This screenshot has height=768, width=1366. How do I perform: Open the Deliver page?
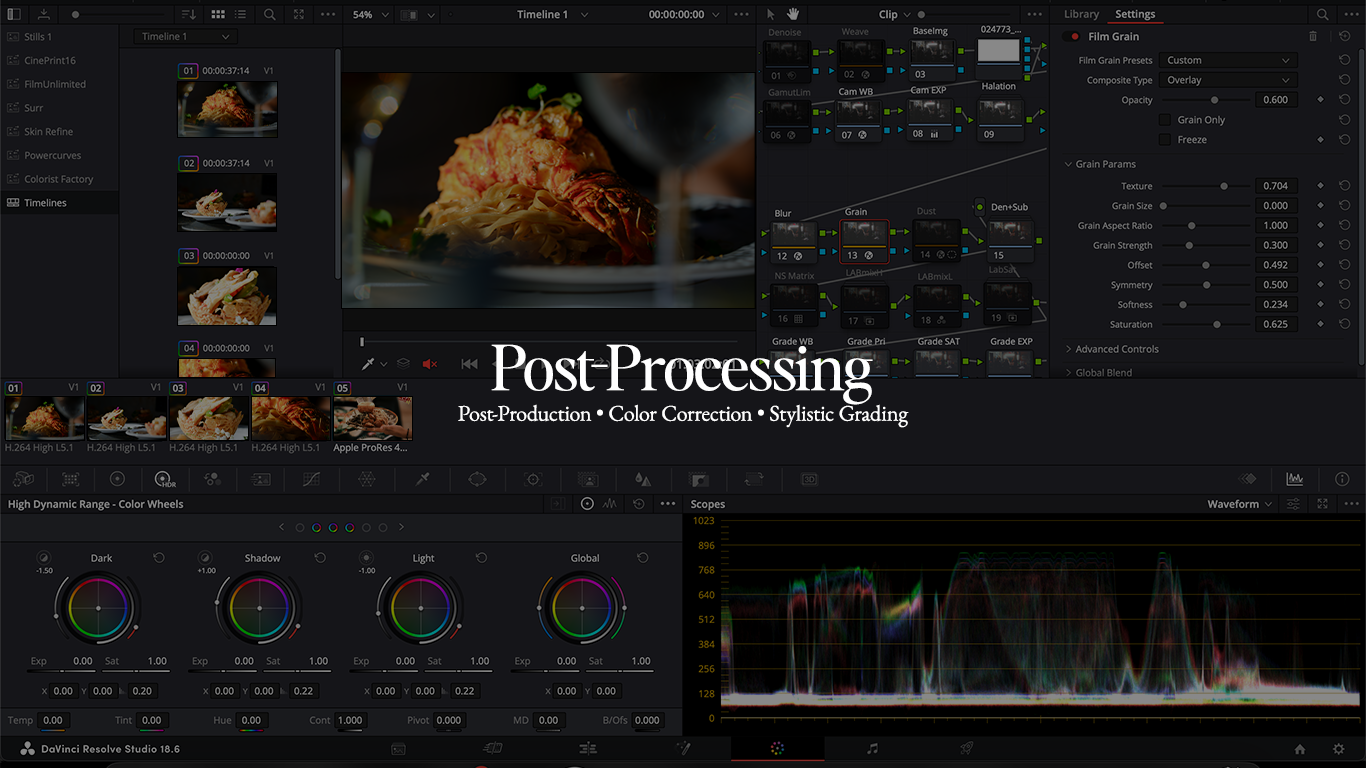pyautogui.click(x=966, y=748)
